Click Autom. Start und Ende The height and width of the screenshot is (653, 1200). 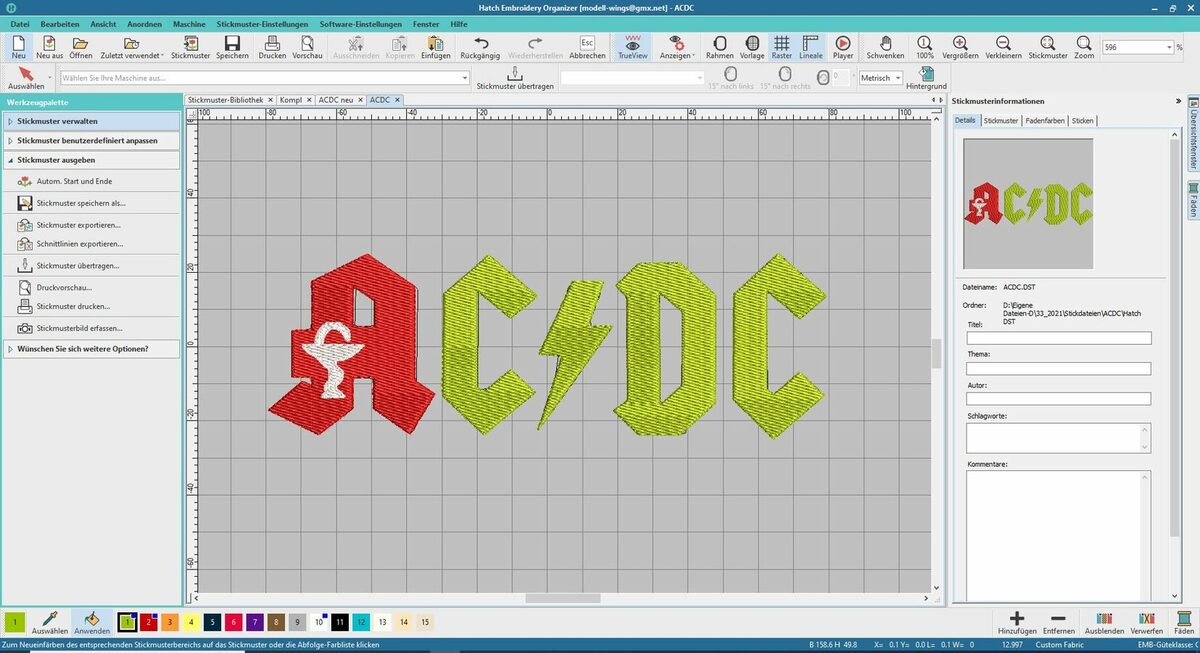tap(73, 181)
